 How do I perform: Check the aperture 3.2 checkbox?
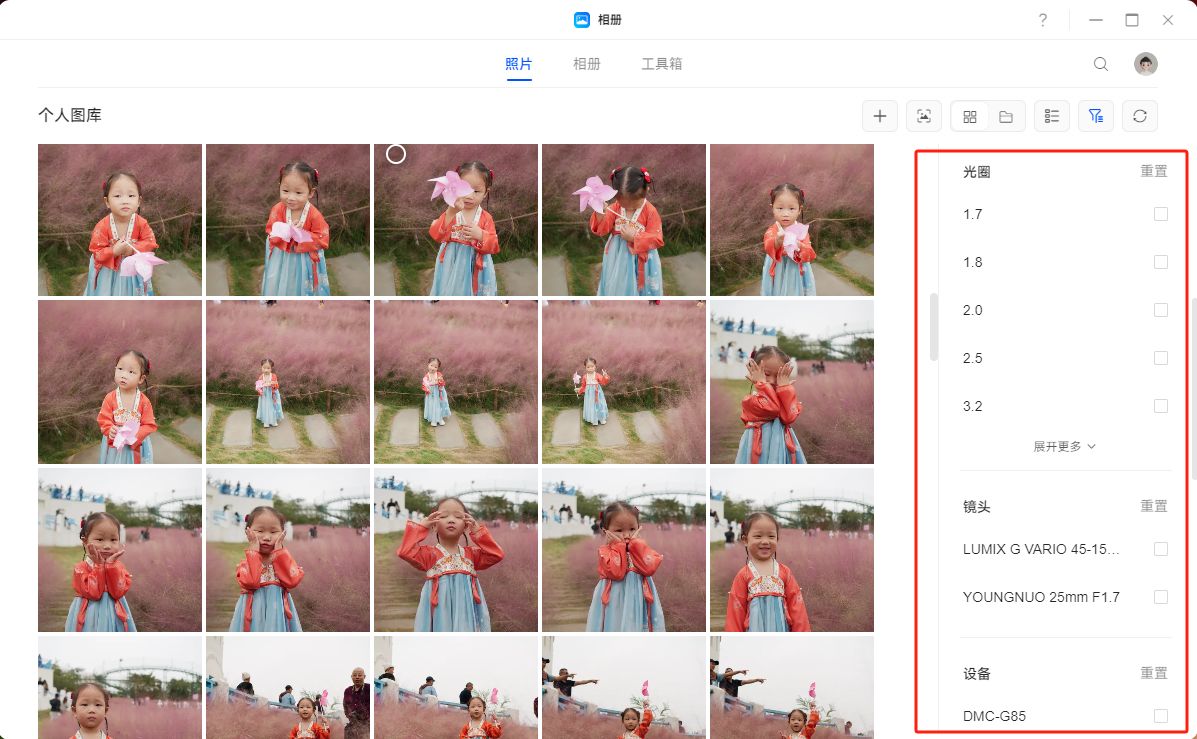click(1160, 406)
